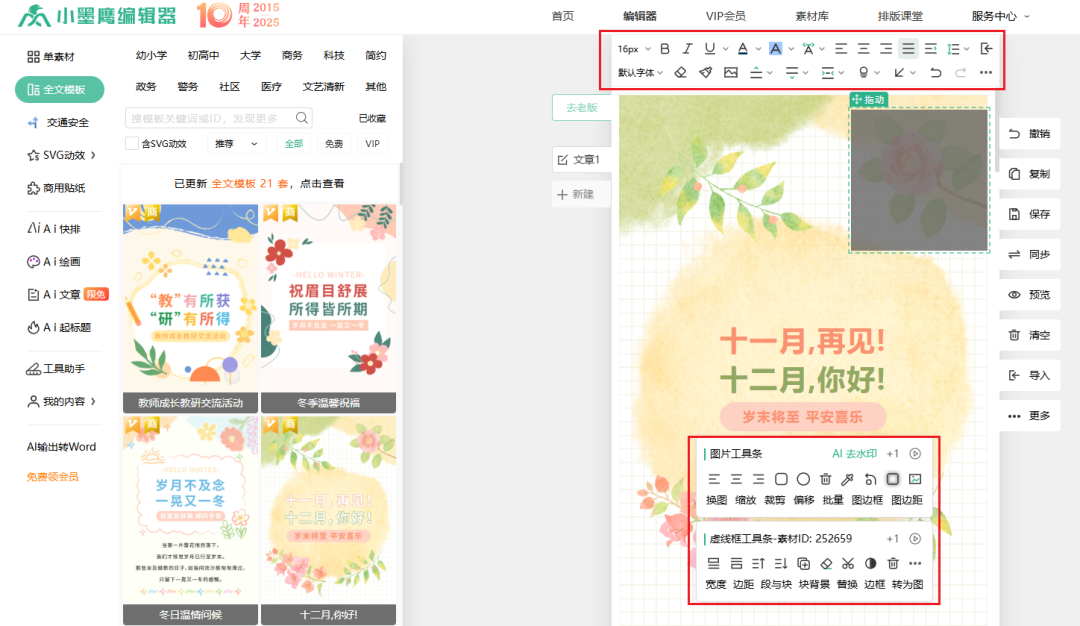Screen dimensions: 1080x626
Task: Expand 我的内容 in the sidebar
Action: point(61,401)
